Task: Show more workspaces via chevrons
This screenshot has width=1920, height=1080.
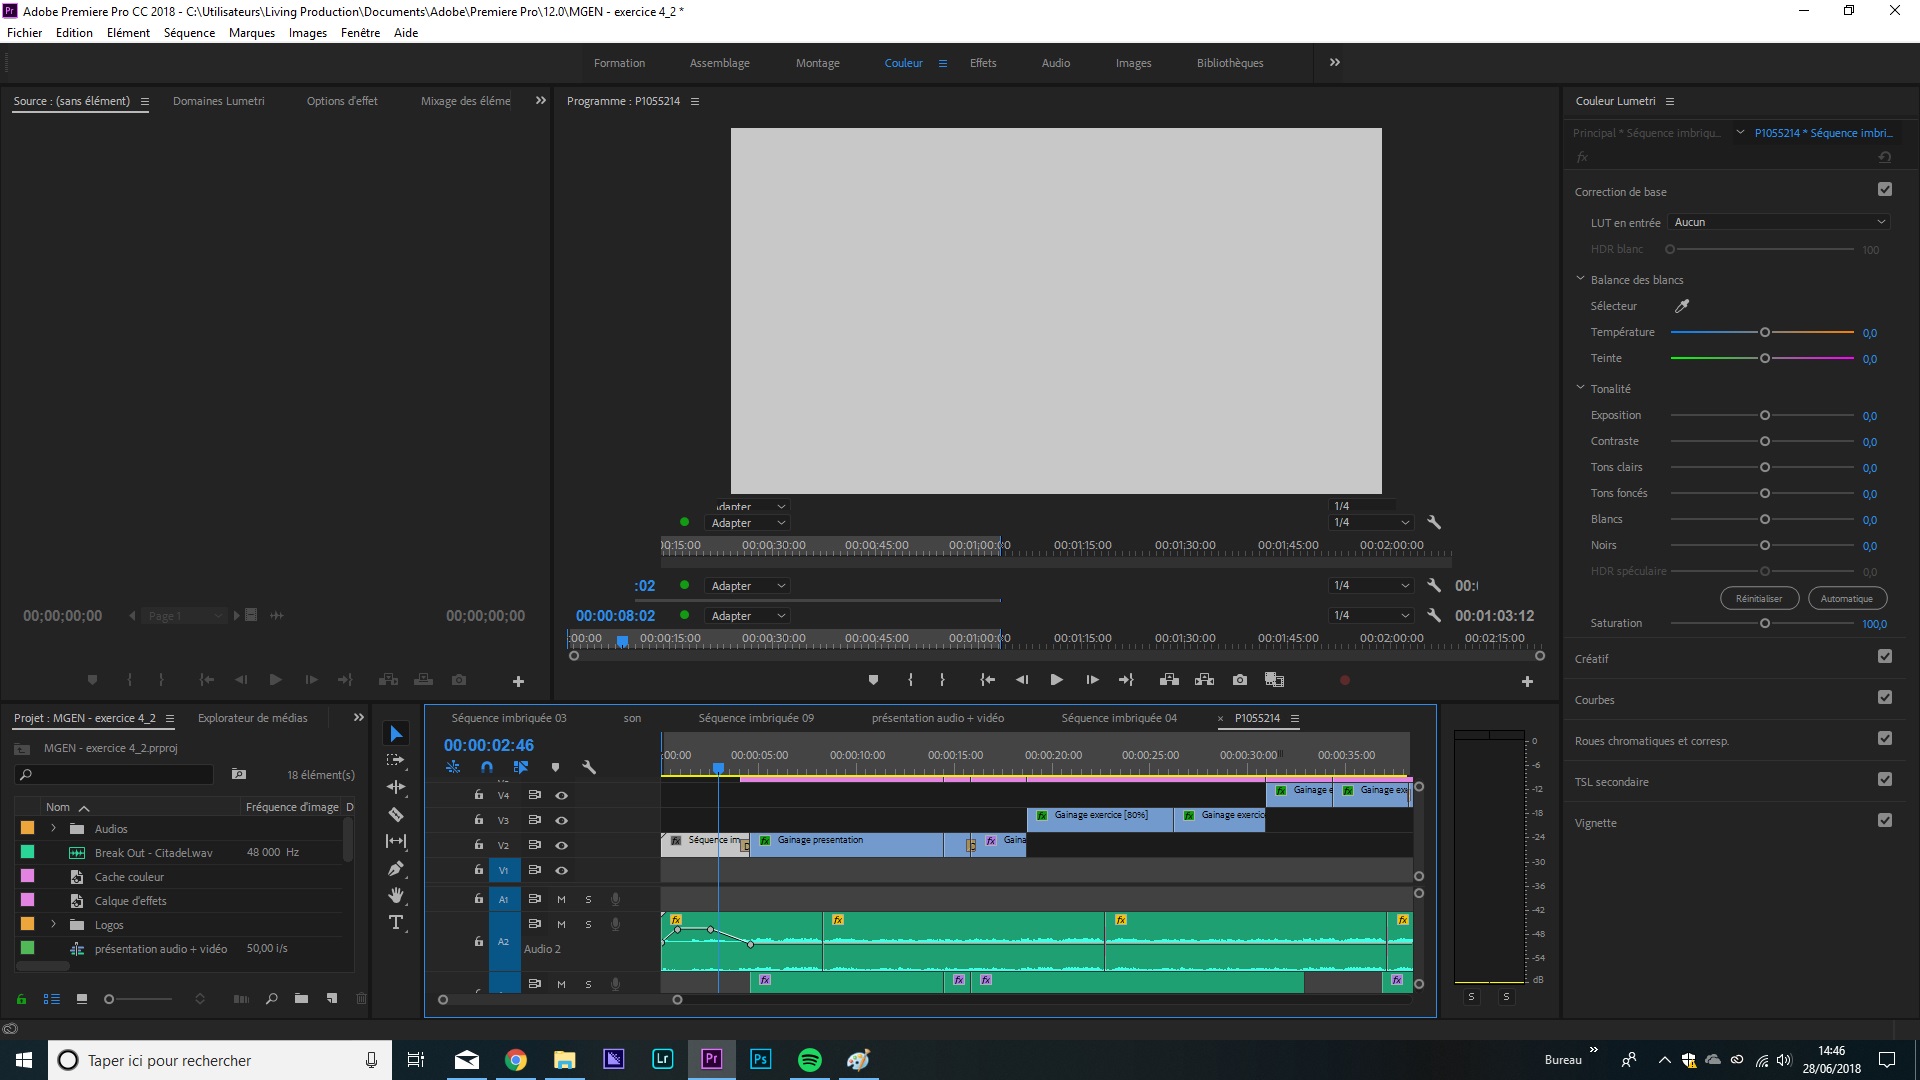Action: [x=1335, y=63]
